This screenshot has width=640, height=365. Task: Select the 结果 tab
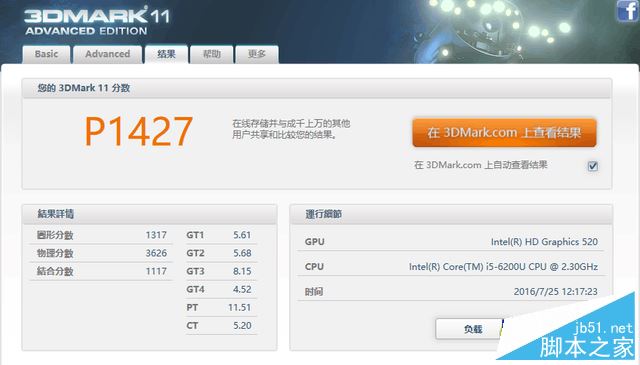point(166,54)
